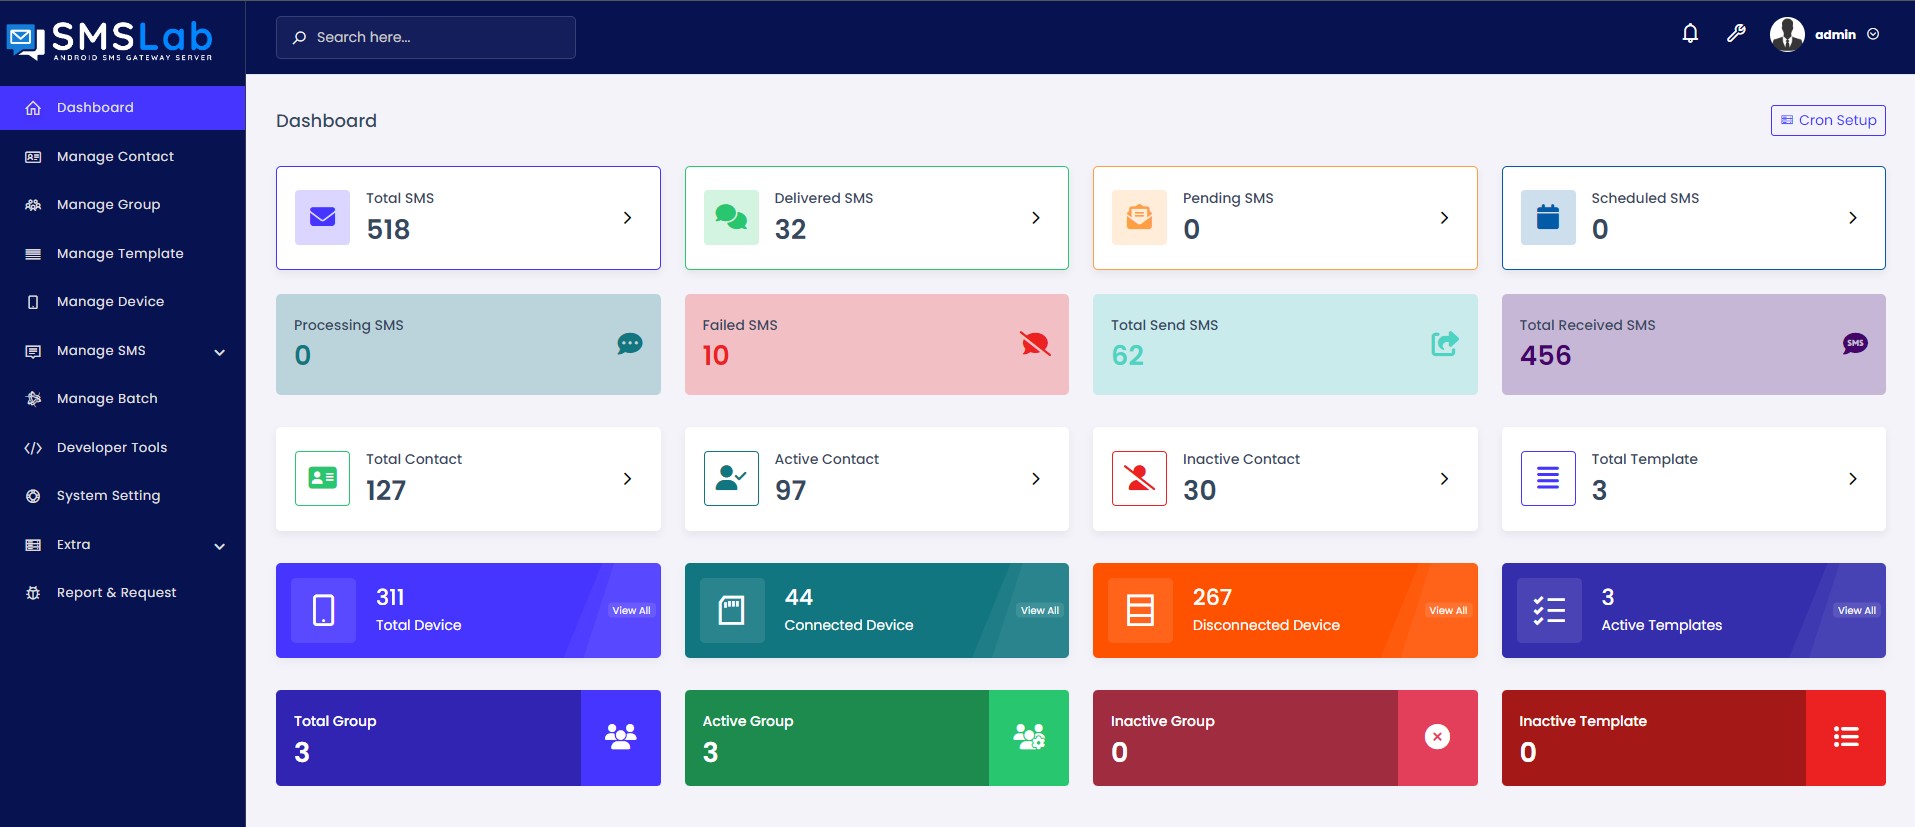This screenshot has height=827, width=1915.
Task: Click the Total SMS envelope icon
Action: point(322,218)
